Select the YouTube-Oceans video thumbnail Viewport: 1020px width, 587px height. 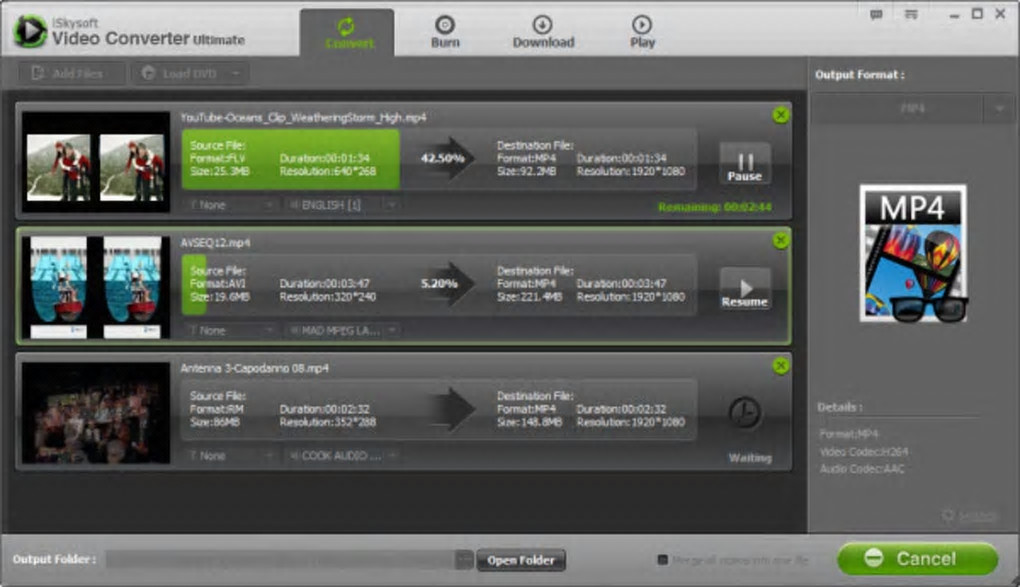[x=96, y=162]
